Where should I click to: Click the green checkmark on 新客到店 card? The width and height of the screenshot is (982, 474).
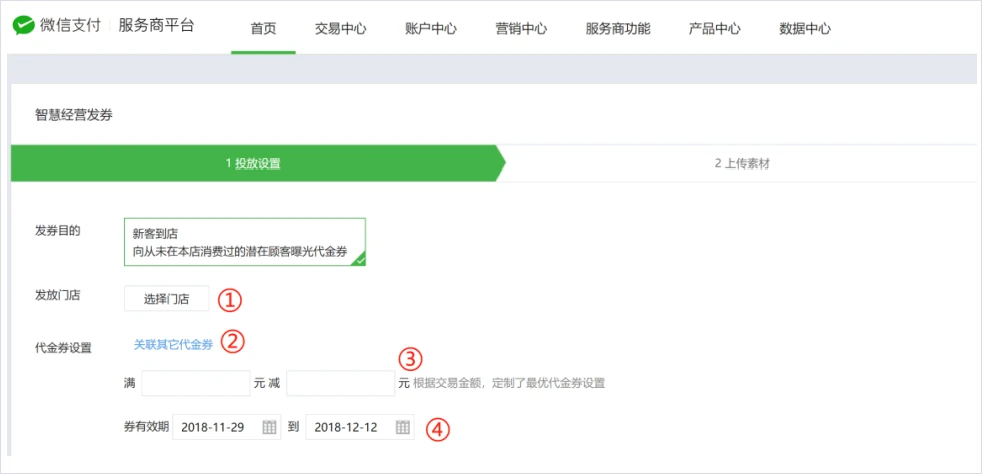(358, 258)
